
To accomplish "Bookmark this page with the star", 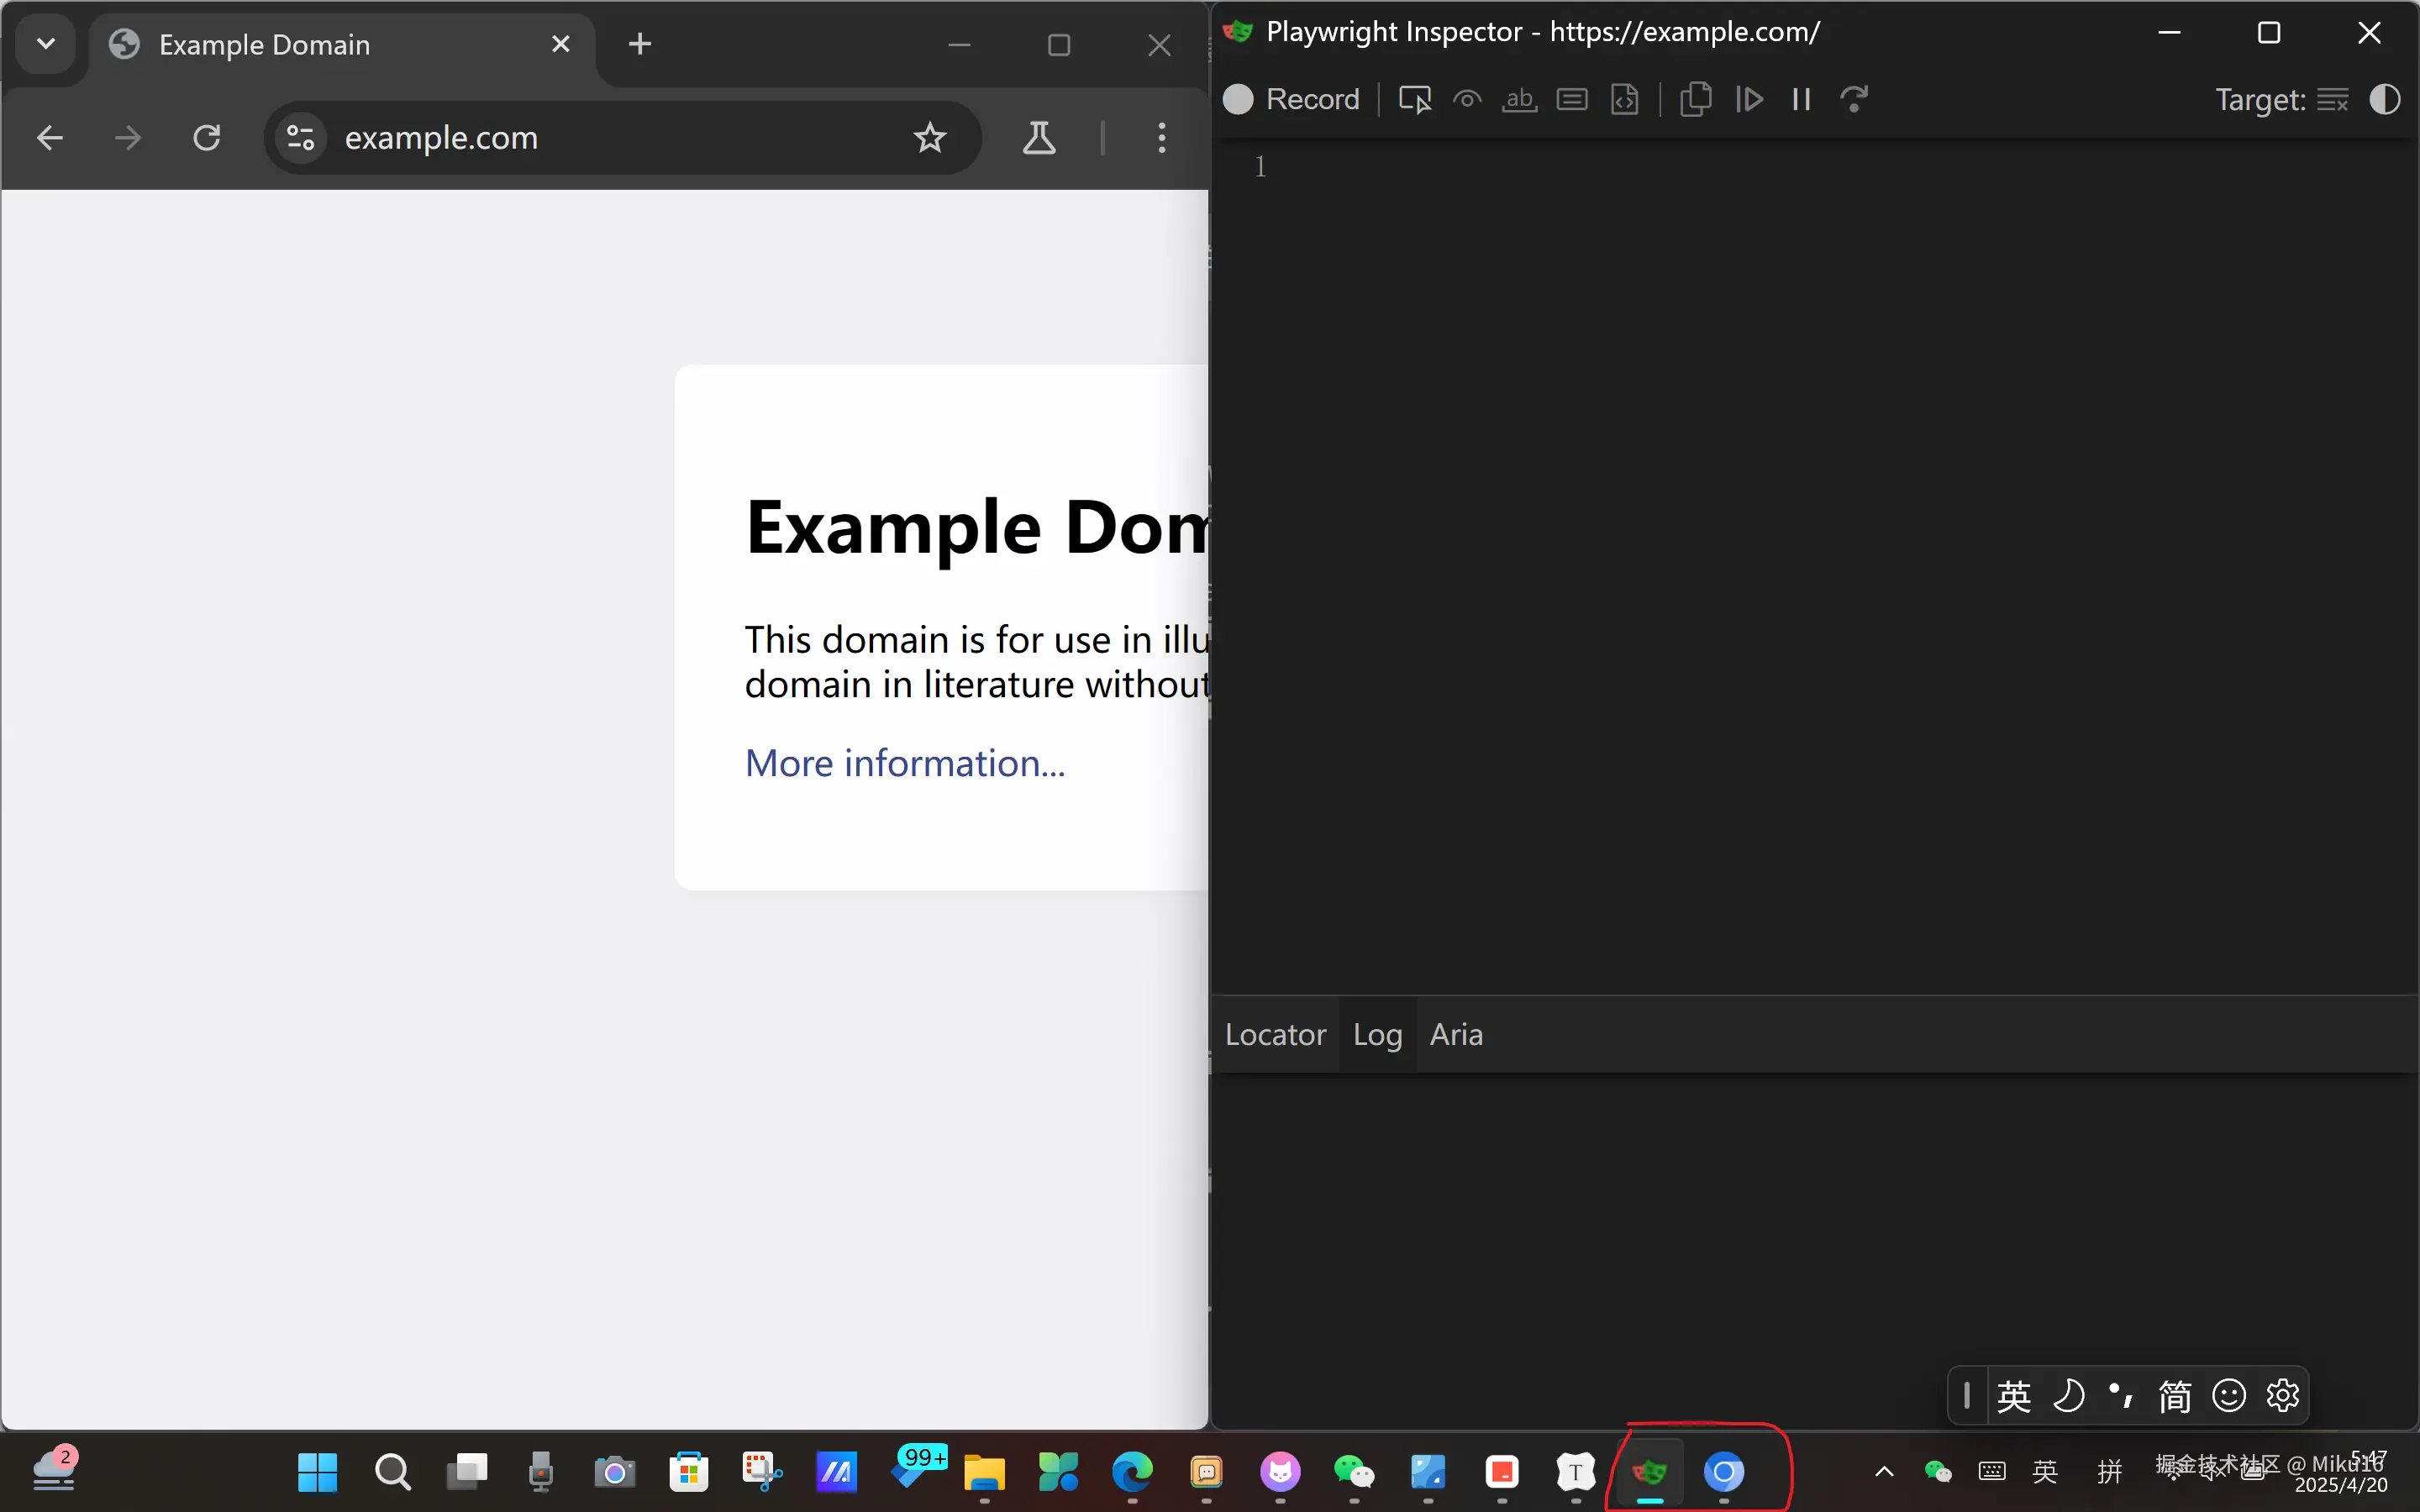I will pos(929,137).
